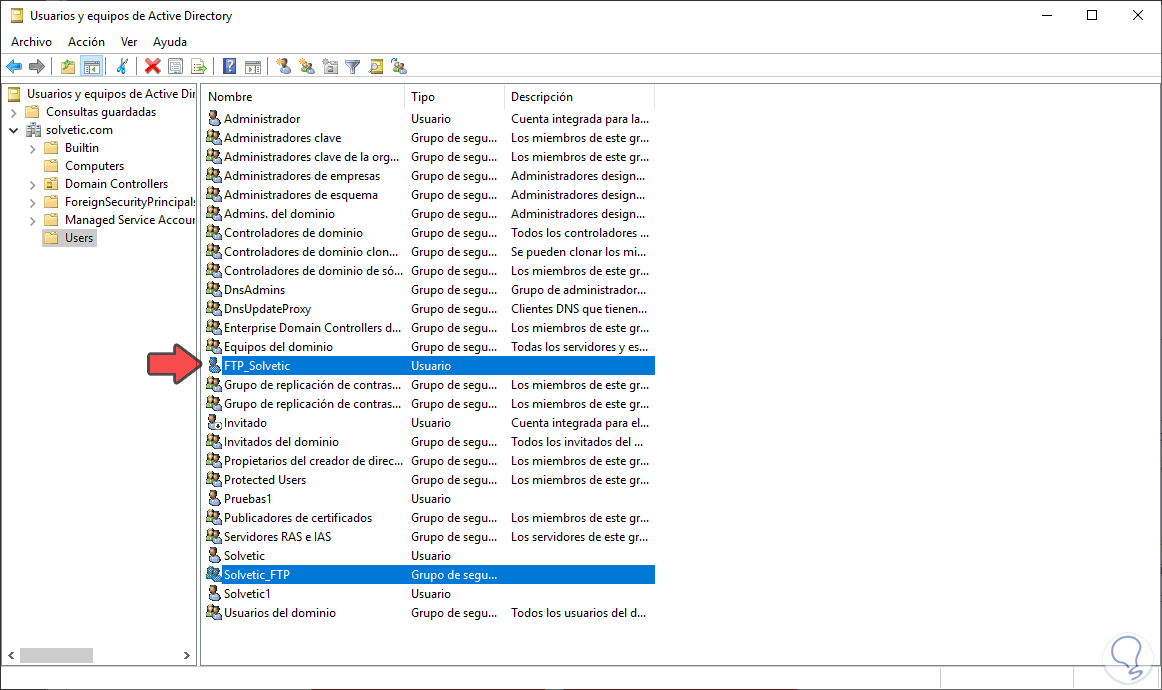The image size is (1162, 690).
Task: Click the Find objects magnifier icon
Action: (x=376, y=67)
